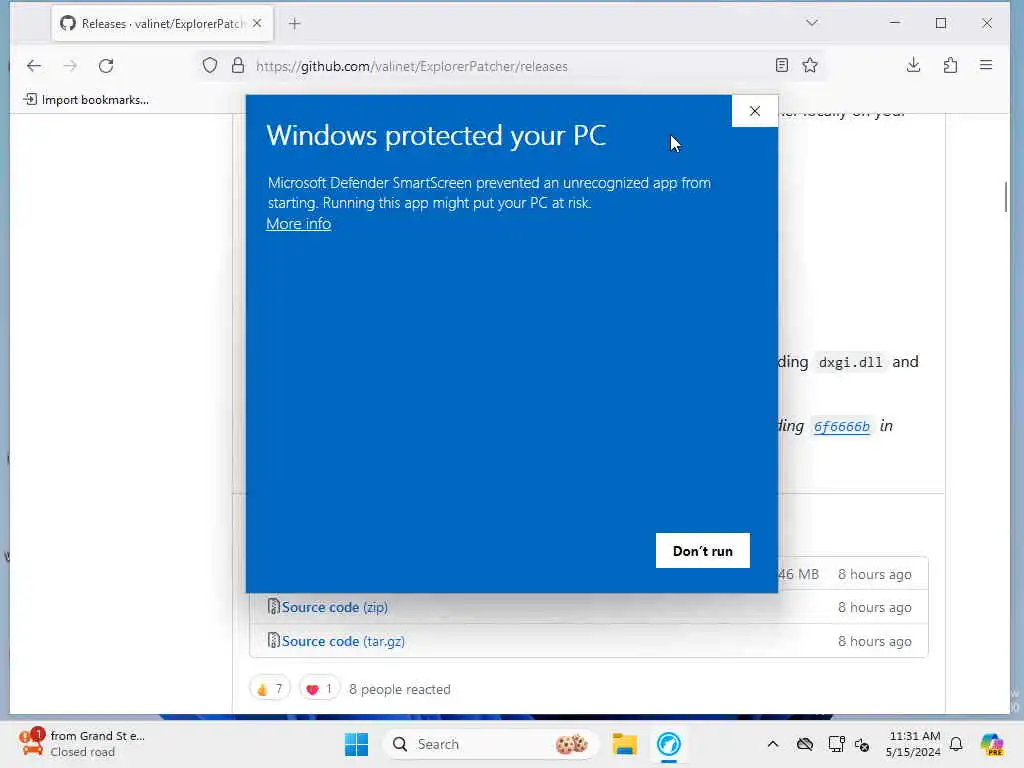Image resolution: width=1024 pixels, height=768 pixels.
Task: Open File Explorer from the taskbar
Action: [624, 744]
